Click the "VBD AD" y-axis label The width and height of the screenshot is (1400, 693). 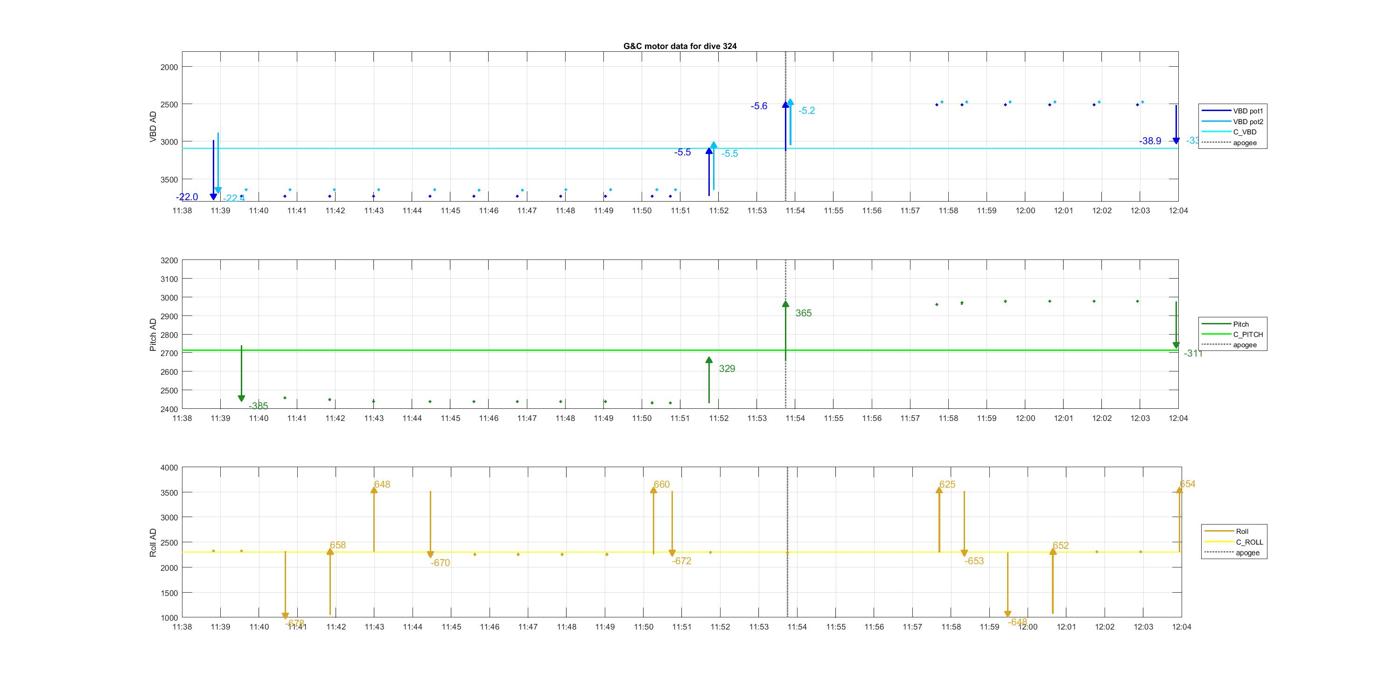click(x=153, y=127)
